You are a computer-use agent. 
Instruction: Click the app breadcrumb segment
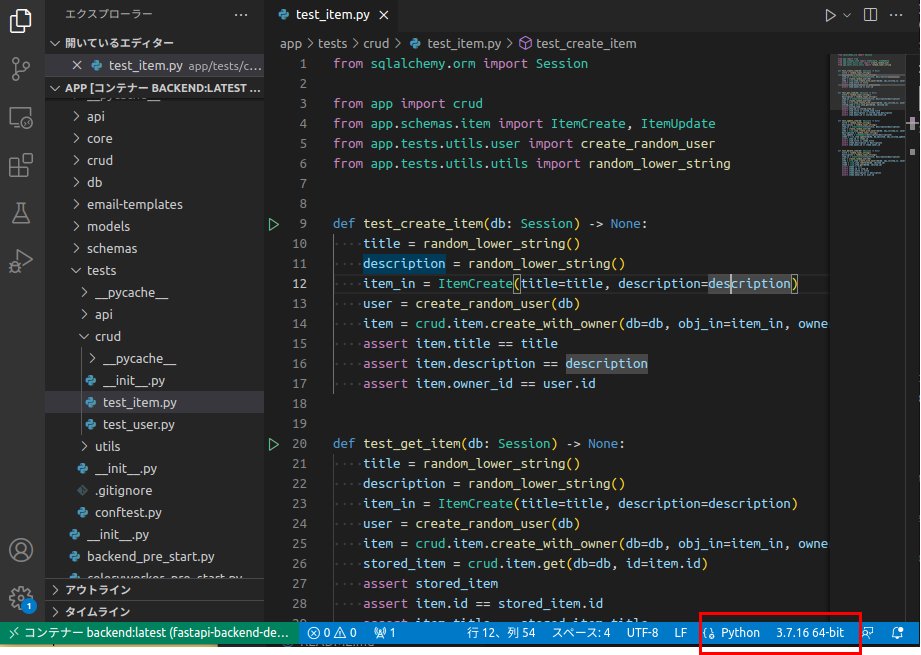point(291,43)
